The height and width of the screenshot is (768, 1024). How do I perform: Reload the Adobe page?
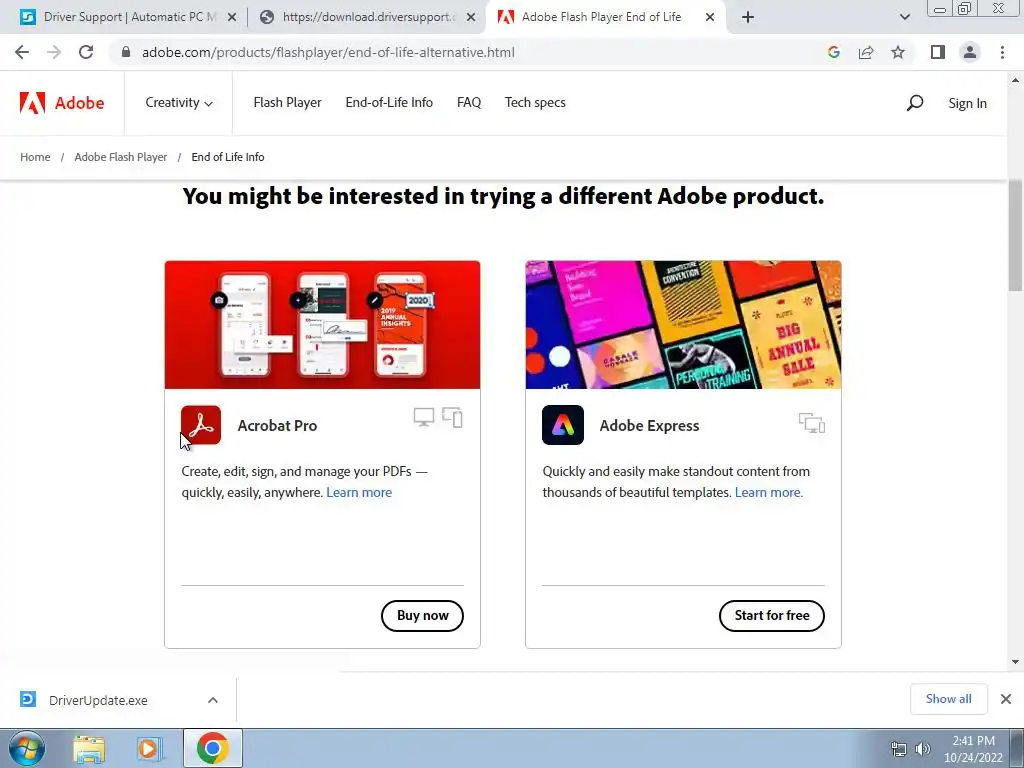pyautogui.click(x=86, y=52)
